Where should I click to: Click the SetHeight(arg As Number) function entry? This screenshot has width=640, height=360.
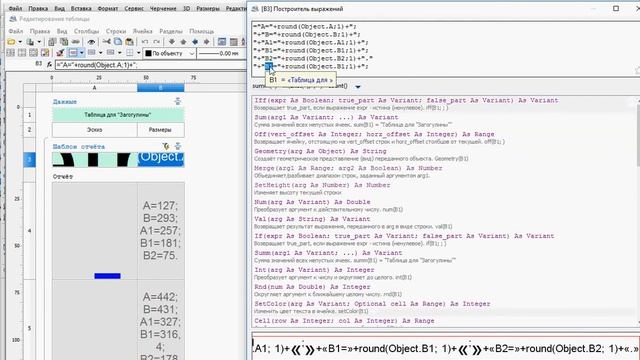[322, 185]
